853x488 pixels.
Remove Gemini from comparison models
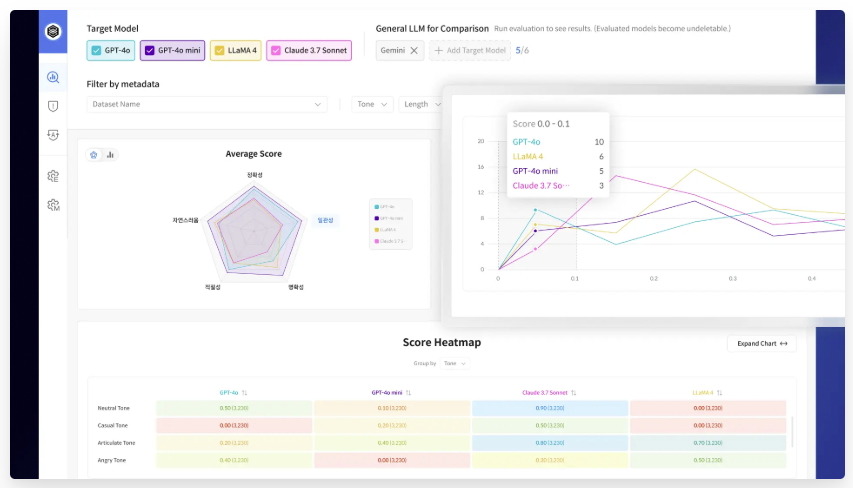coord(415,50)
